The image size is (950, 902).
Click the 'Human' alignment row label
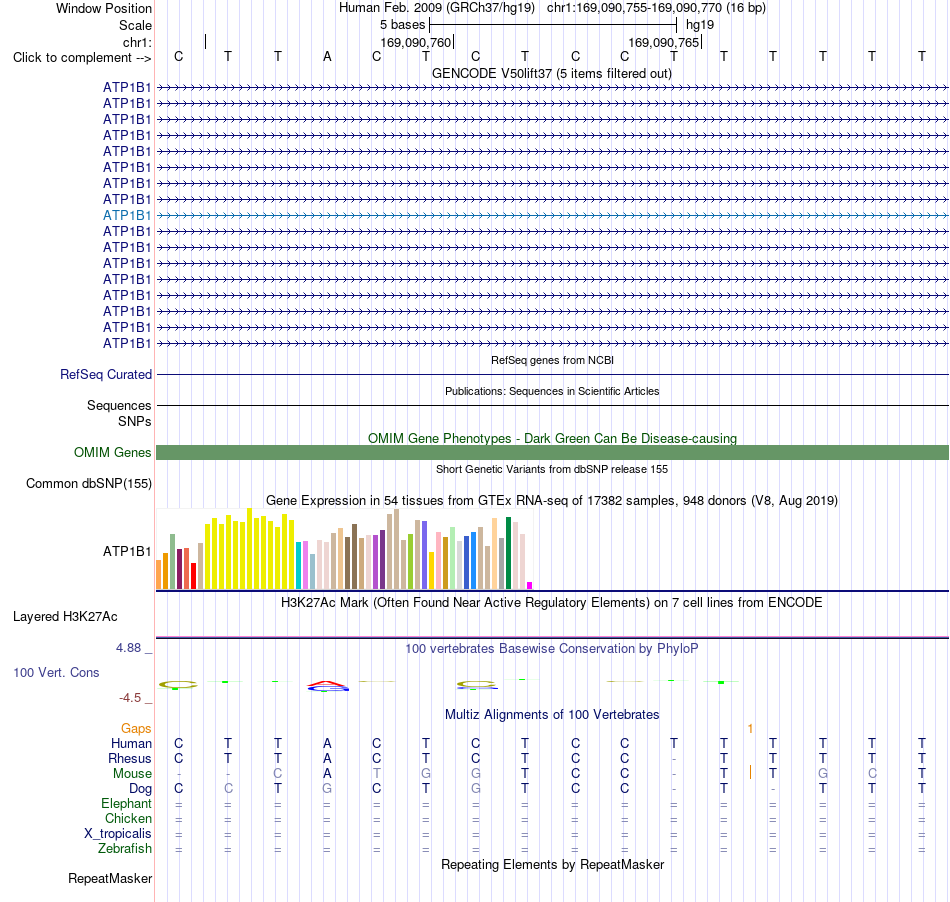131,743
